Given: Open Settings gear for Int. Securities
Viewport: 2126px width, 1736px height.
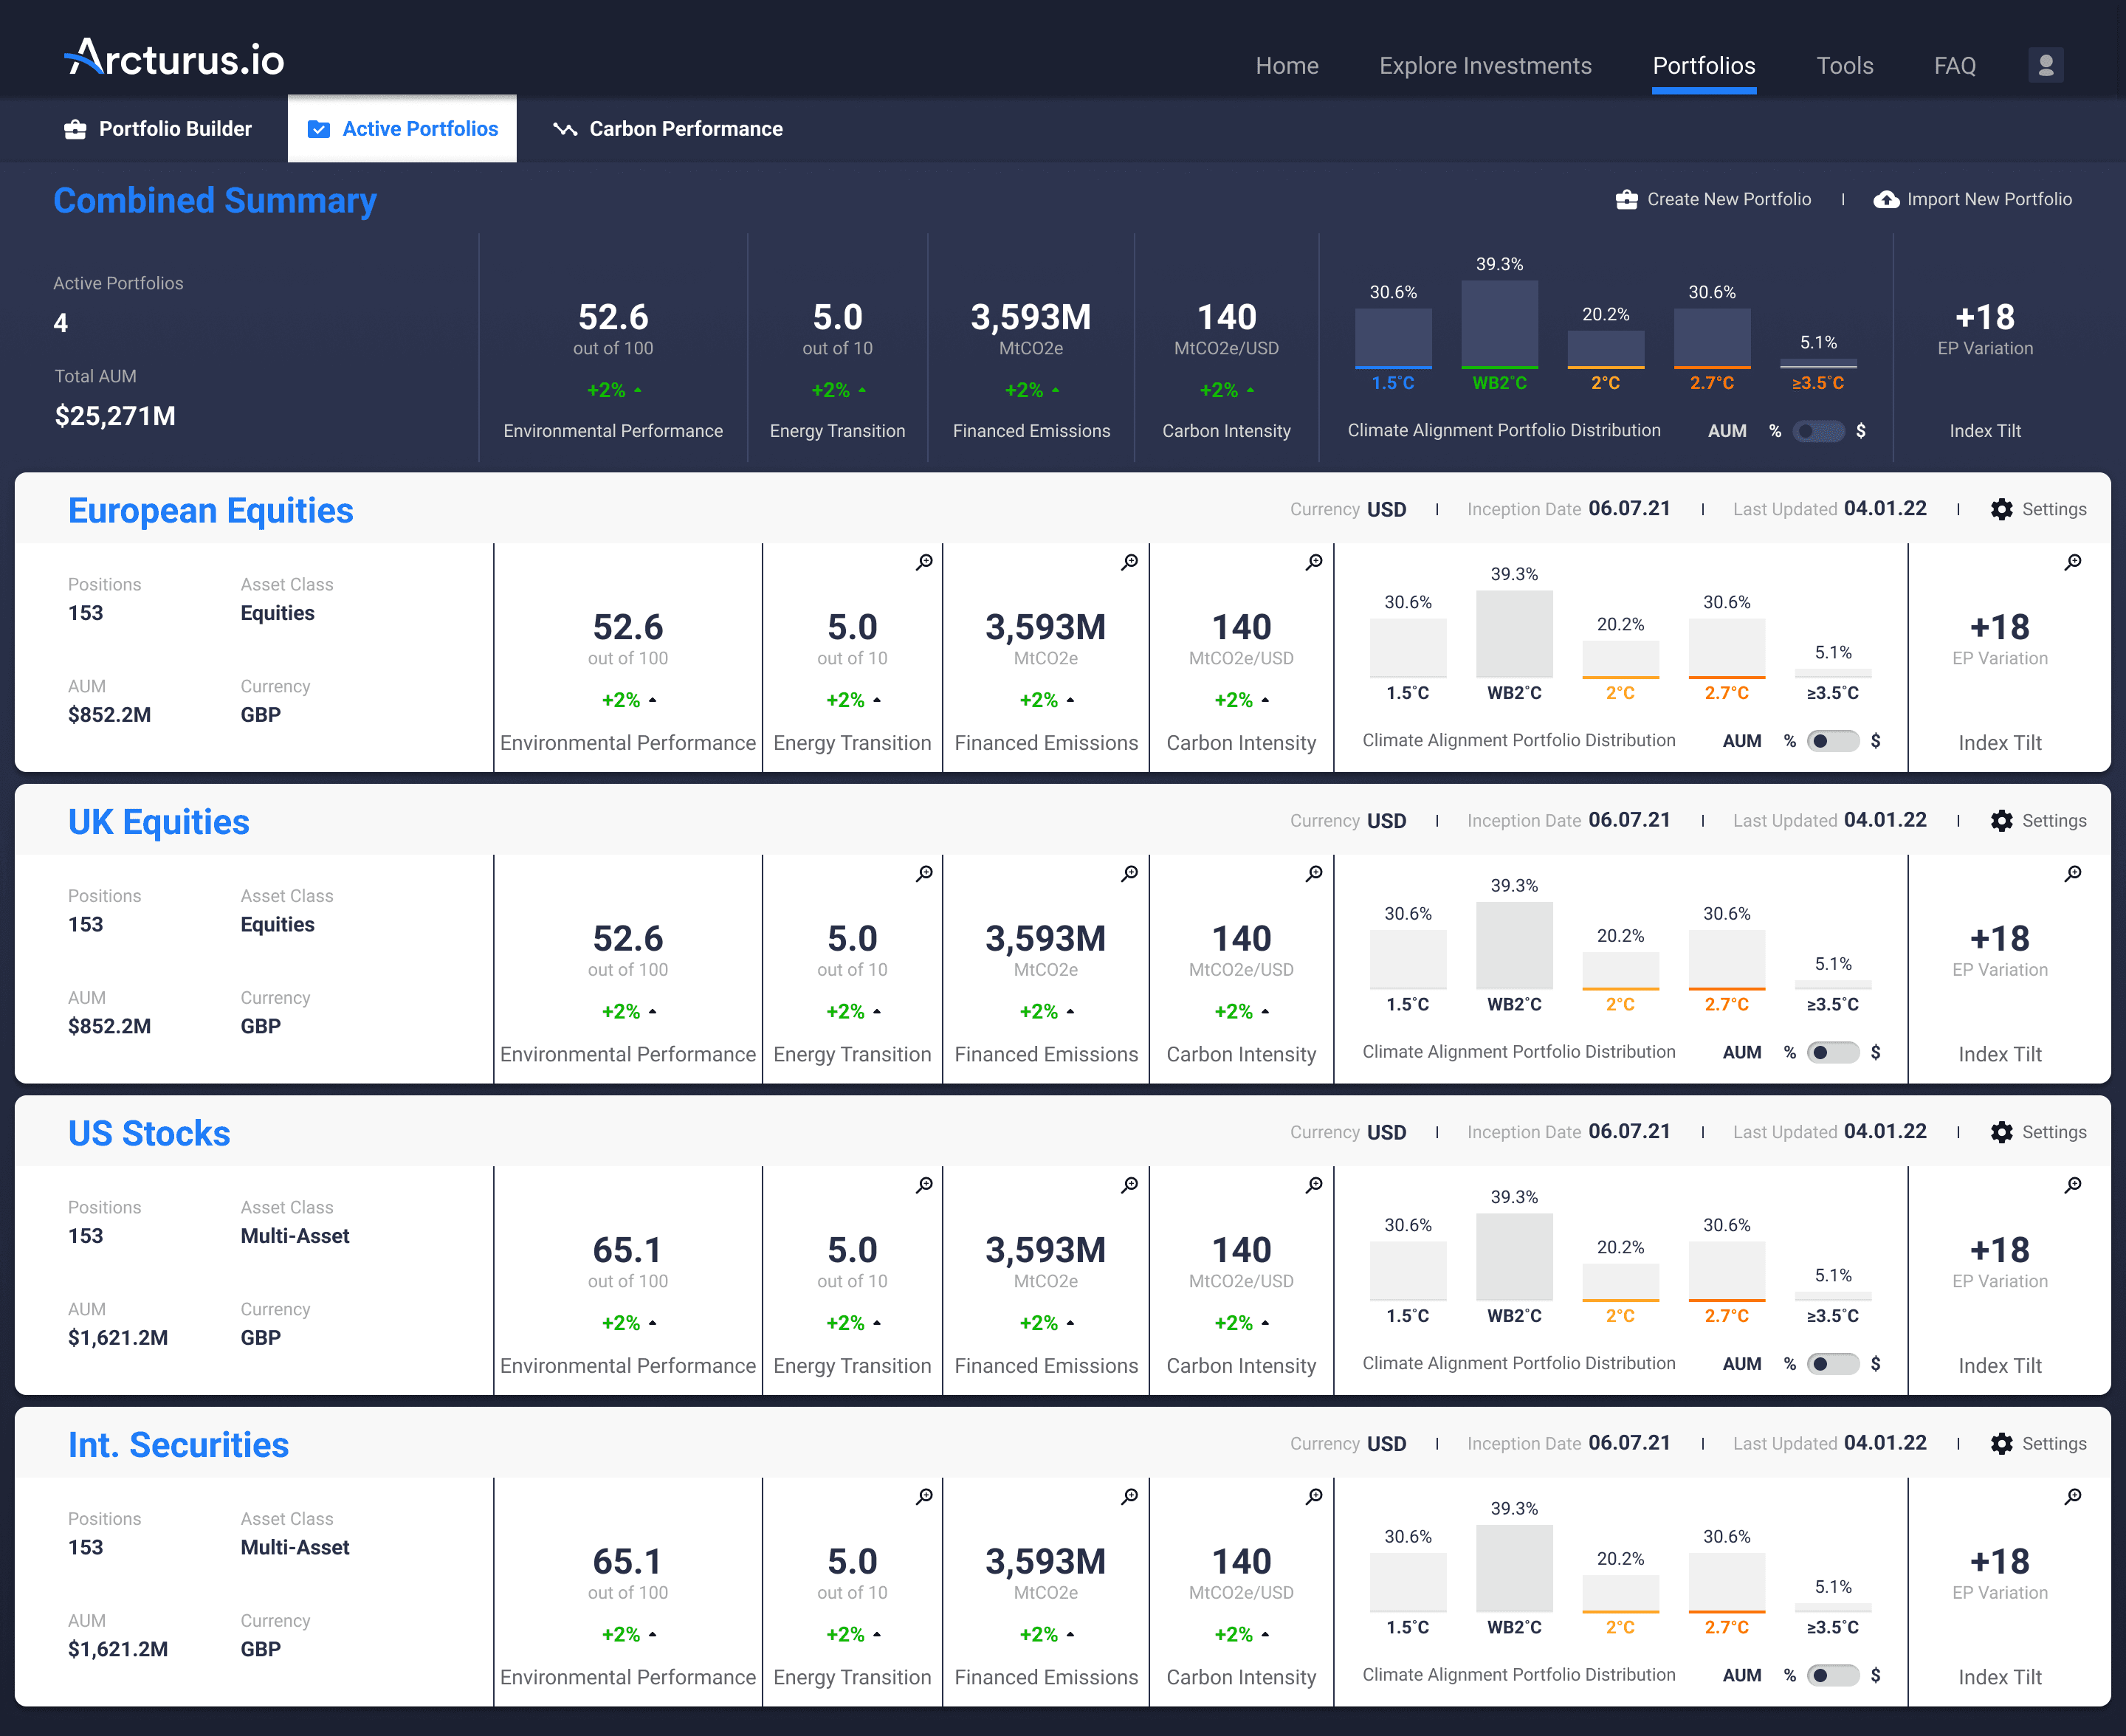Looking at the screenshot, I should [2001, 1443].
